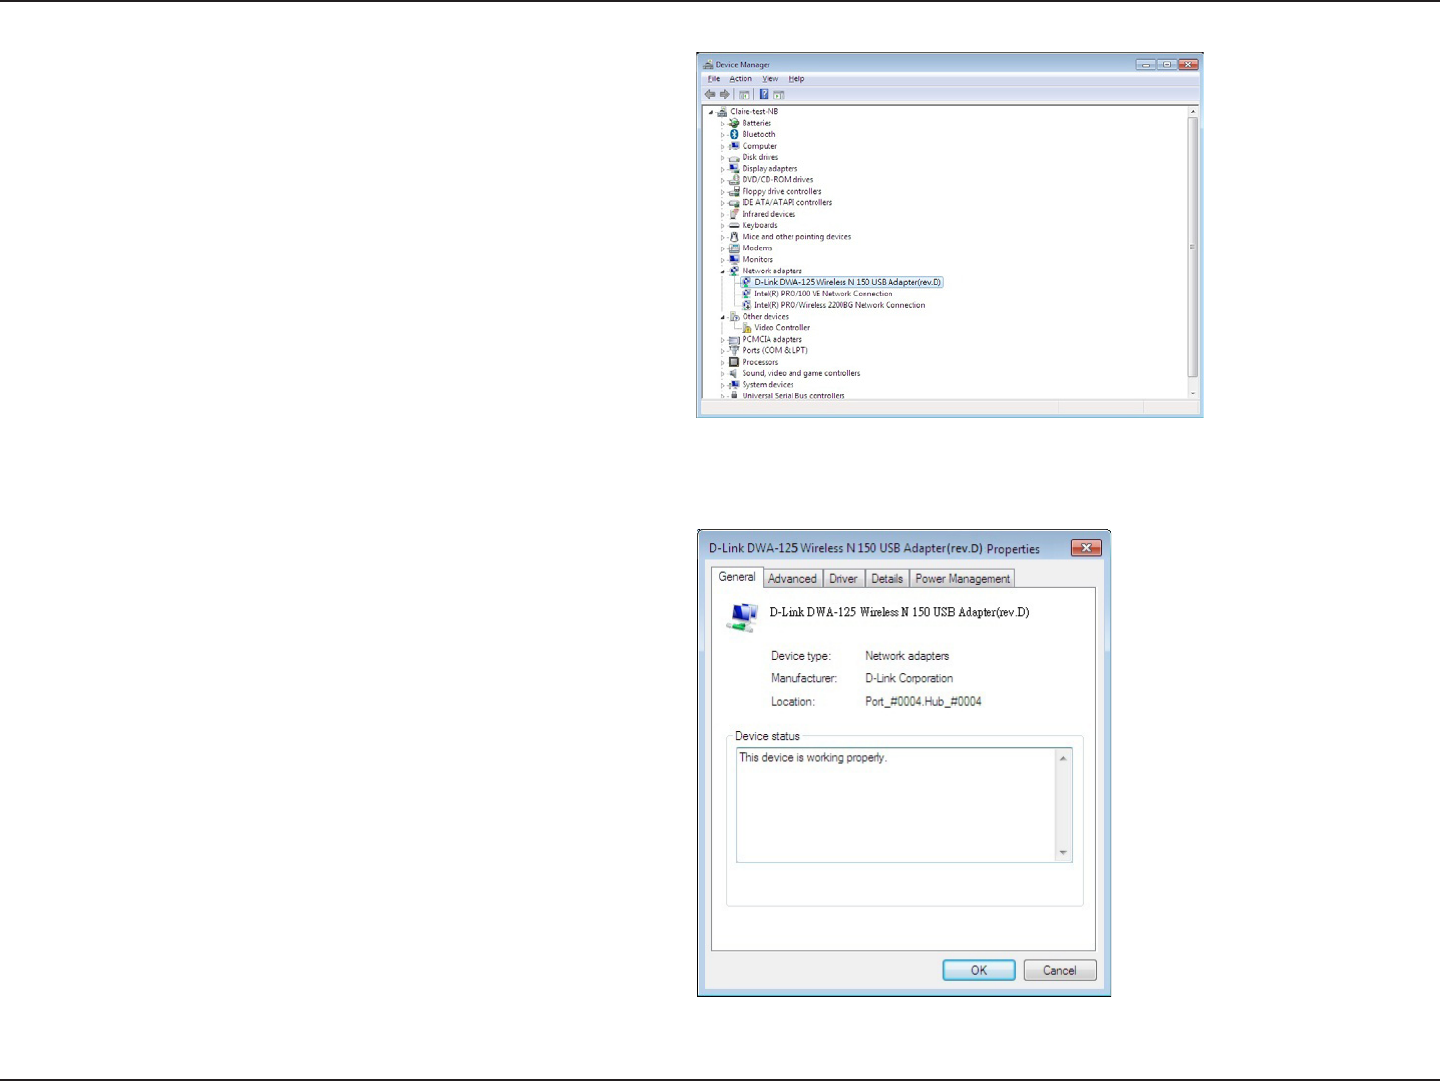Collapse the Network adapters tree node
The height and width of the screenshot is (1081, 1440).
722,271
